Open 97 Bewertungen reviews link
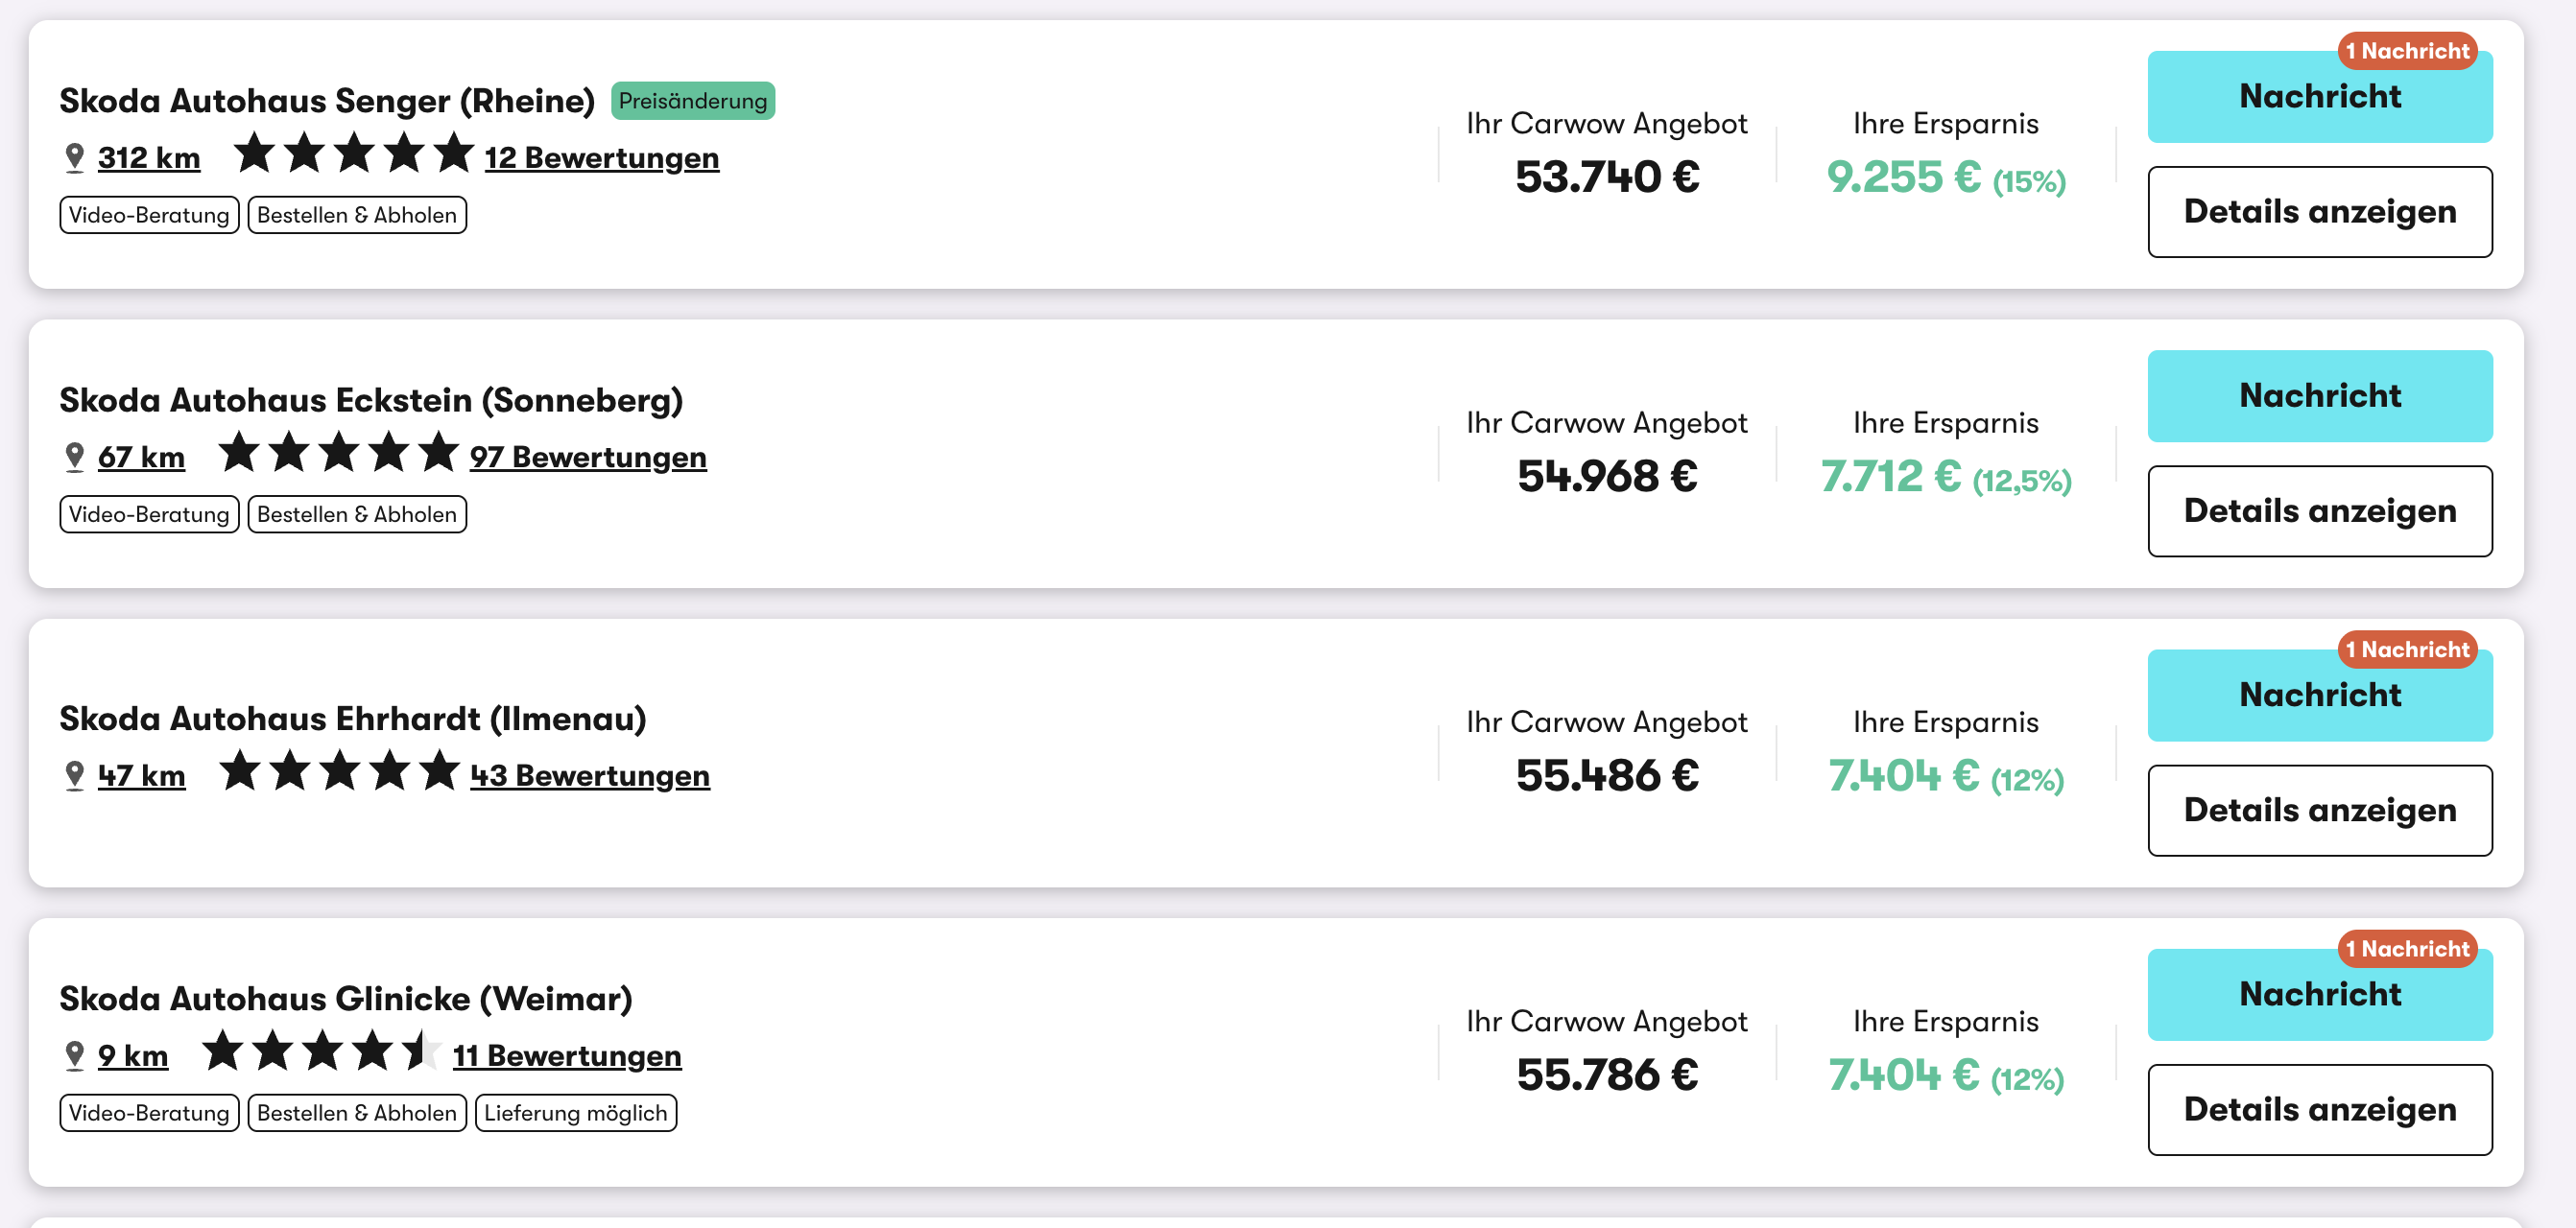The width and height of the screenshot is (2576, 1228). pyautogui.click(x=588, y=457)
